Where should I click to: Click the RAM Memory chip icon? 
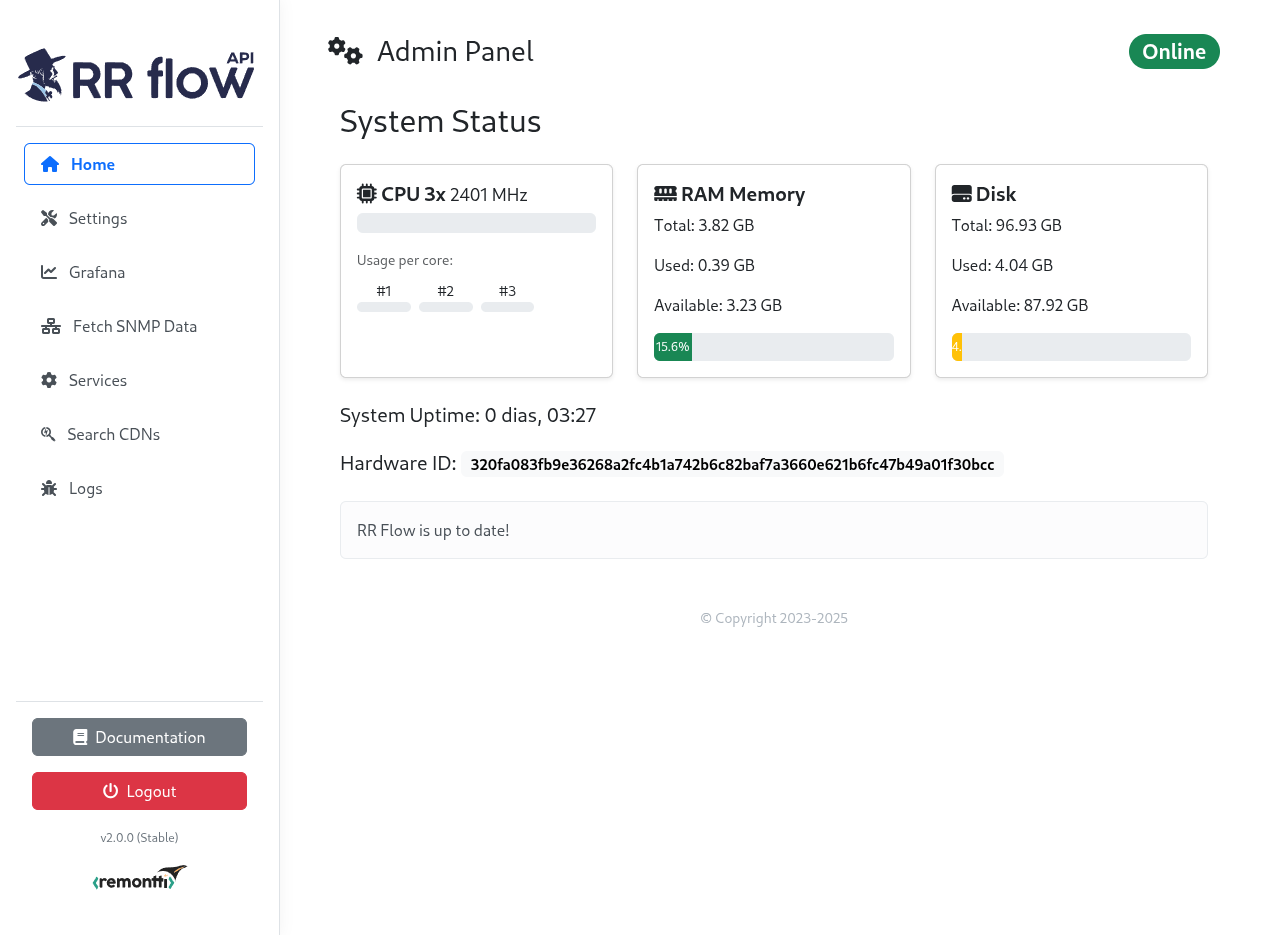(665, 193)
